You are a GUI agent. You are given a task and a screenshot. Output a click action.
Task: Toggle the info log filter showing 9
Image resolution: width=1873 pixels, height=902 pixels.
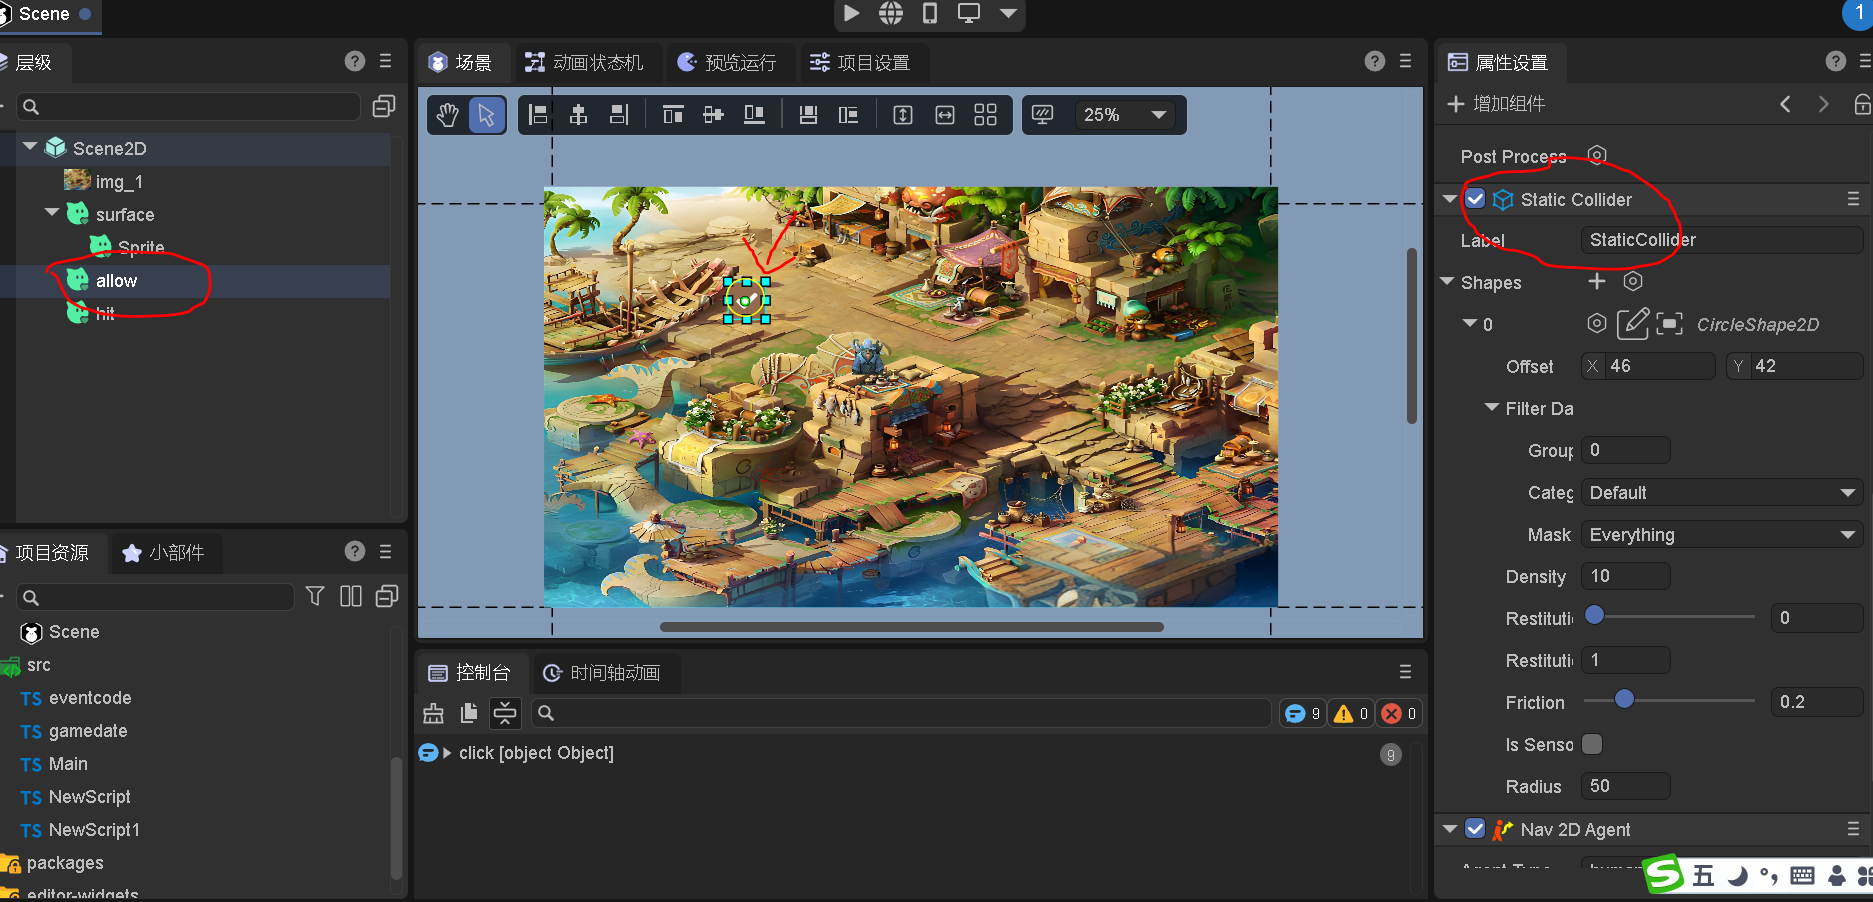(x=1302, y=713)
